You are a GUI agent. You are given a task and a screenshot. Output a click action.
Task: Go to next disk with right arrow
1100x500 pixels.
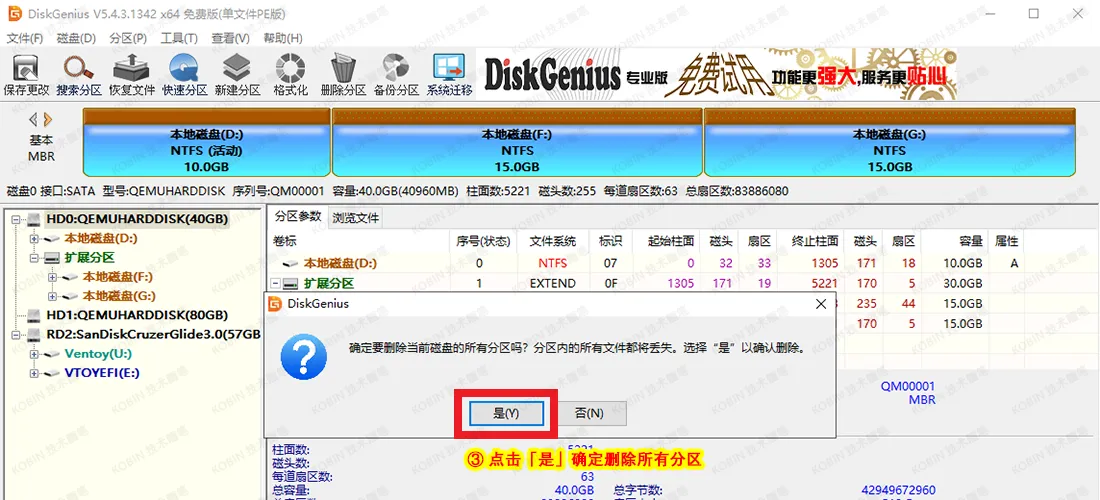tap(48, 119)
